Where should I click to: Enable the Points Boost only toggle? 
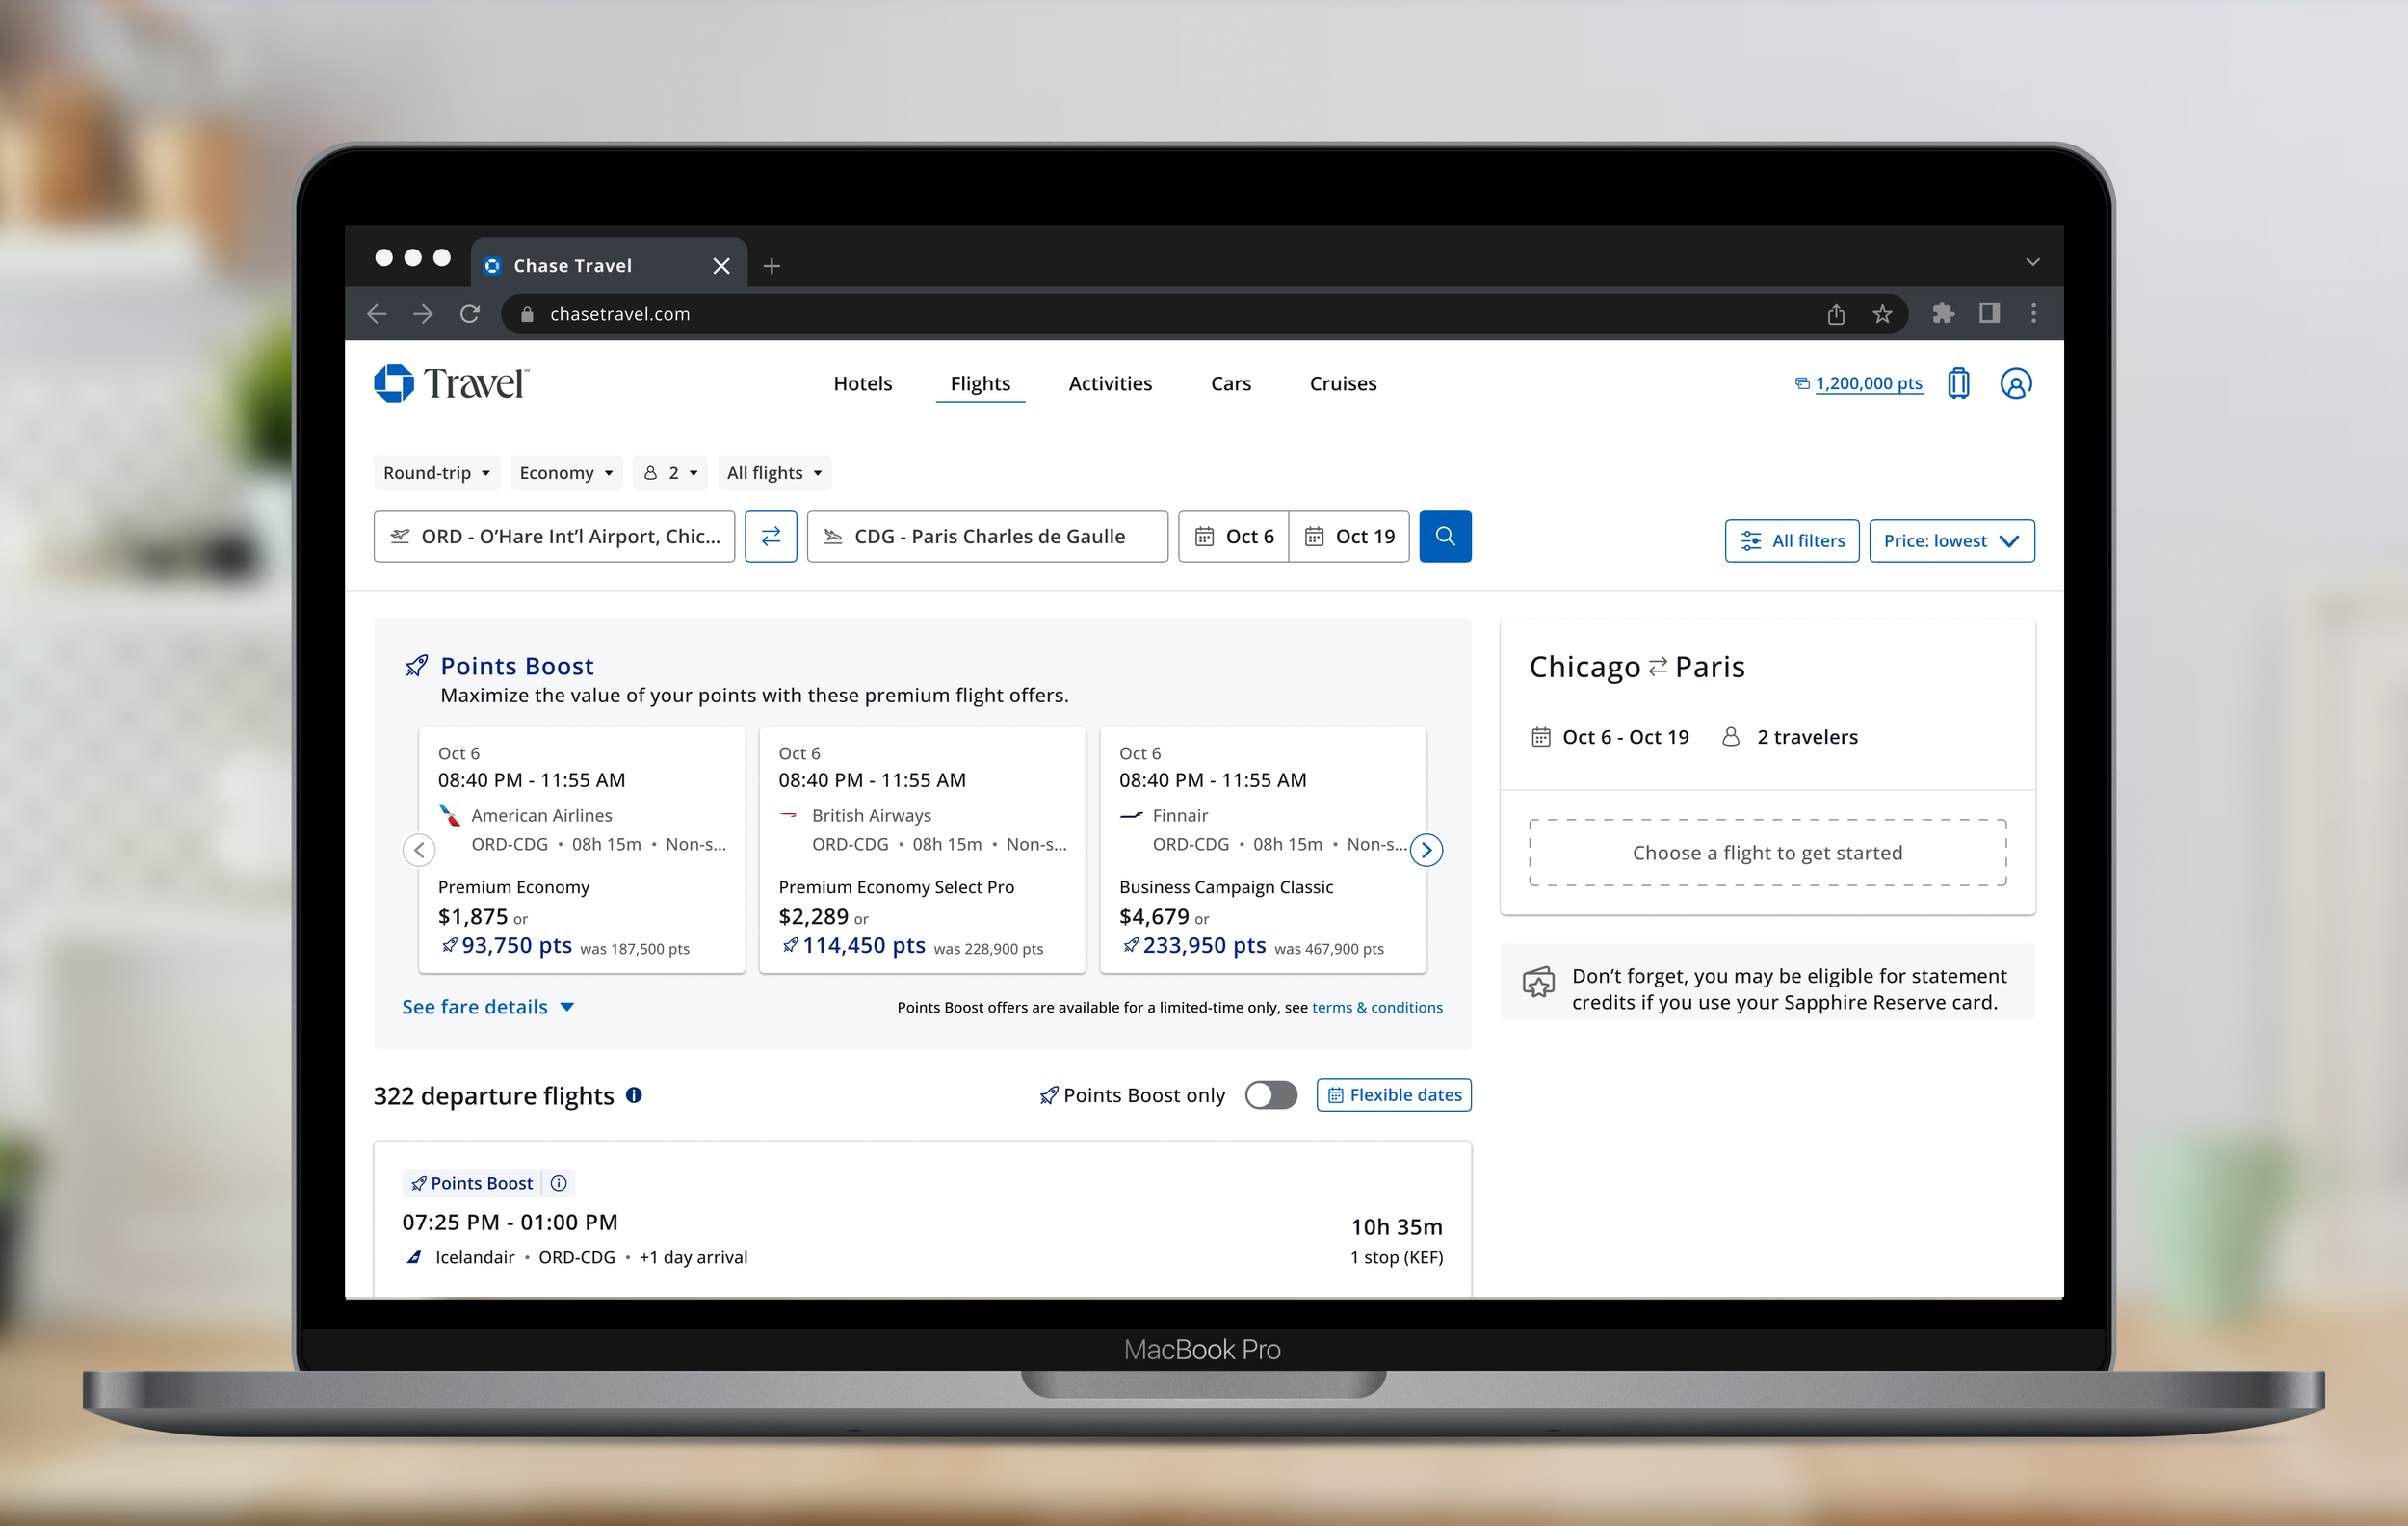1270,1095
